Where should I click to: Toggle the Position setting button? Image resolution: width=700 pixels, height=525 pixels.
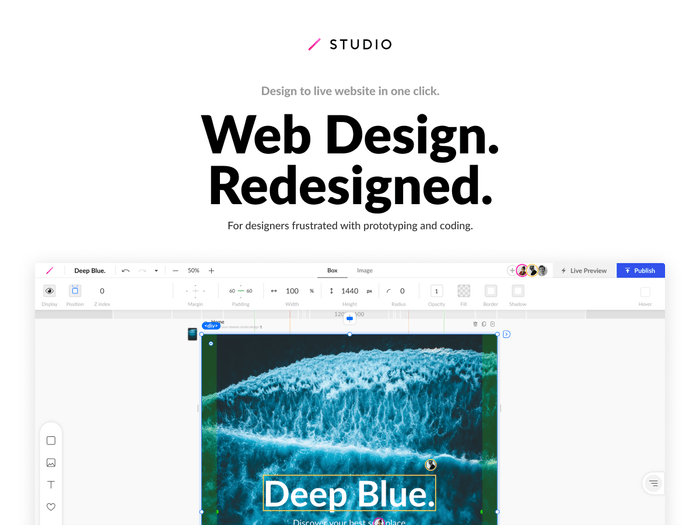click(75, 291)
